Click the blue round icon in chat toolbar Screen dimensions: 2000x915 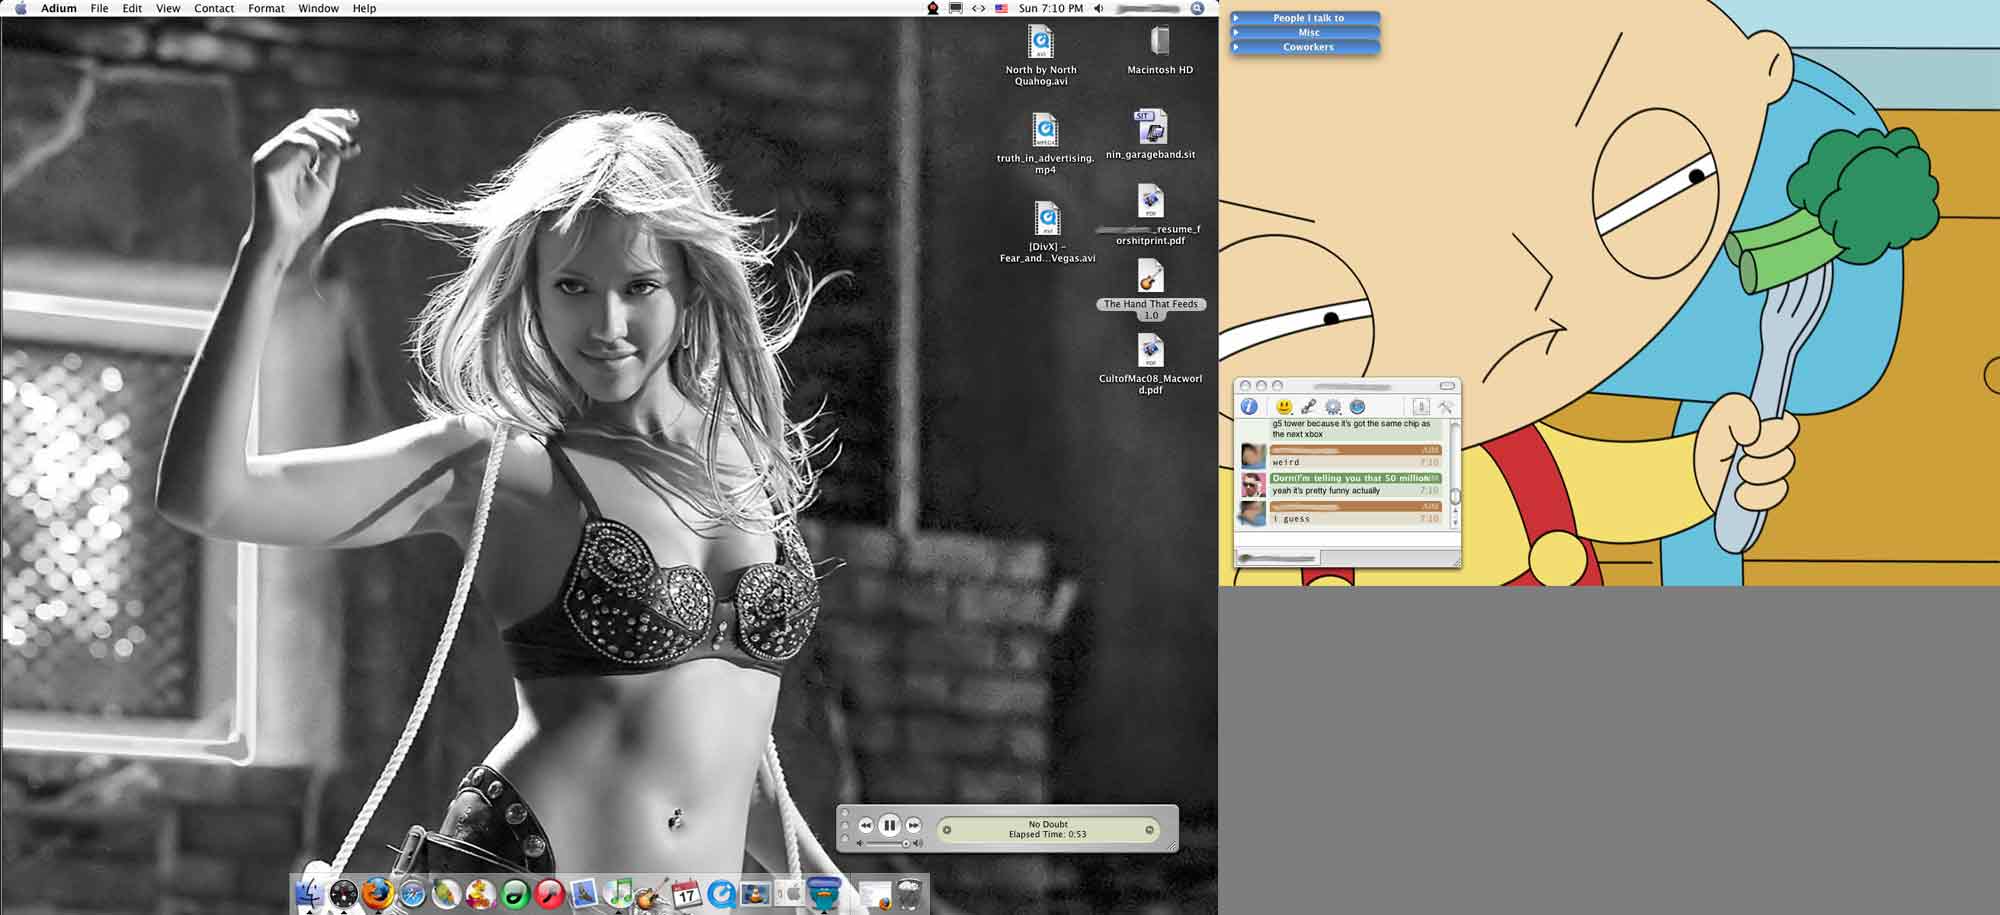1357,406
